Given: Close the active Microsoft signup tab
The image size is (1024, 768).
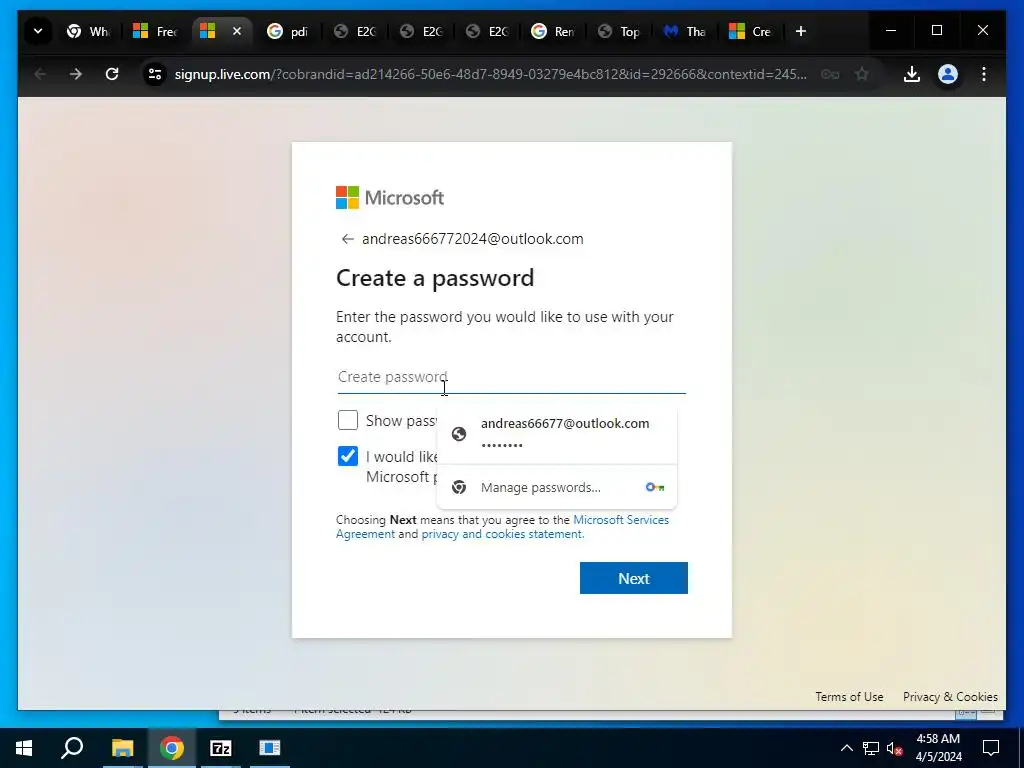Looking at the screenshot, I should pyautogui.click(x=237, y=31).
